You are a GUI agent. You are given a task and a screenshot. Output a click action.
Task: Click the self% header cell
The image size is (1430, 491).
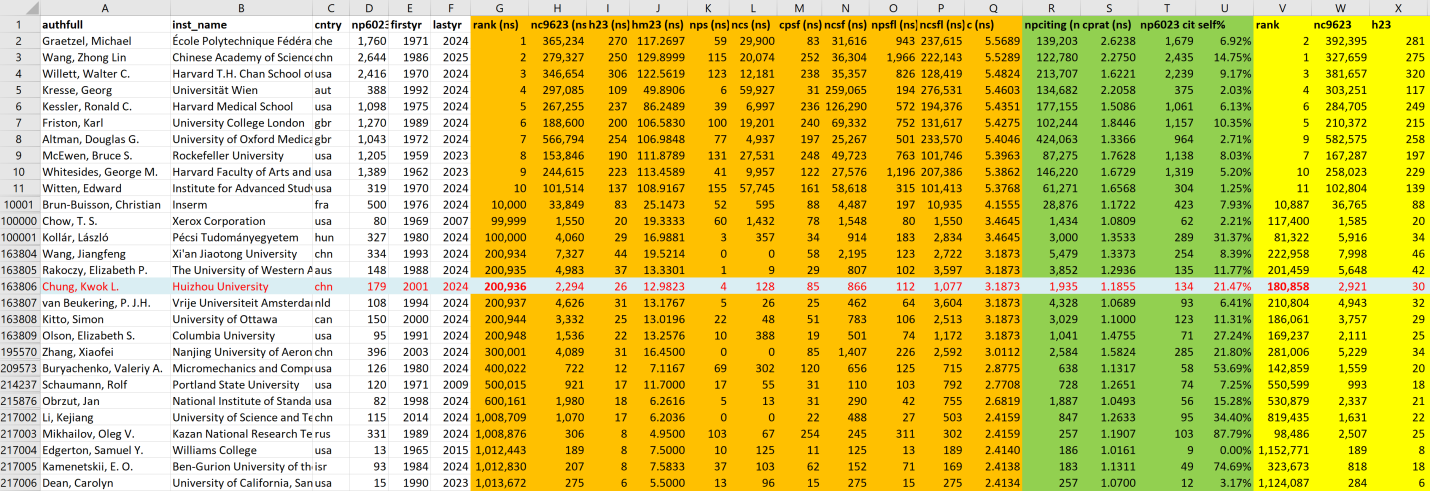click(1226, 24)
